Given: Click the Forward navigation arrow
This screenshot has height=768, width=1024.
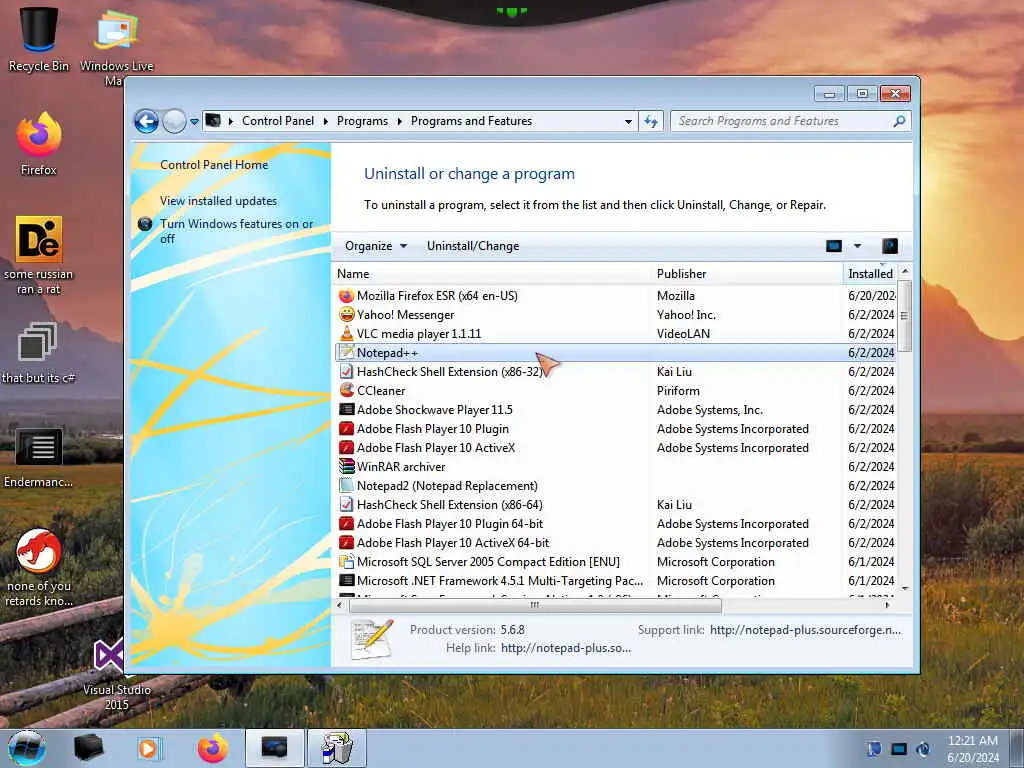Looking at the screenshot, I should 174,121.
